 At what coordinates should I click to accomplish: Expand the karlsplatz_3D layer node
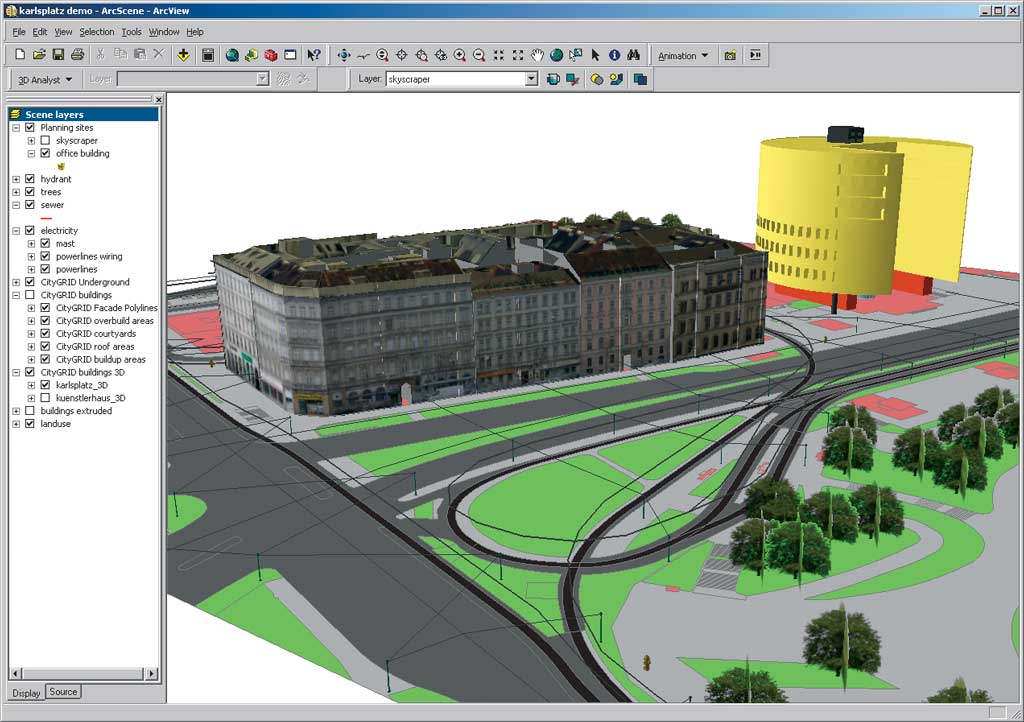[x=31, y=385]
